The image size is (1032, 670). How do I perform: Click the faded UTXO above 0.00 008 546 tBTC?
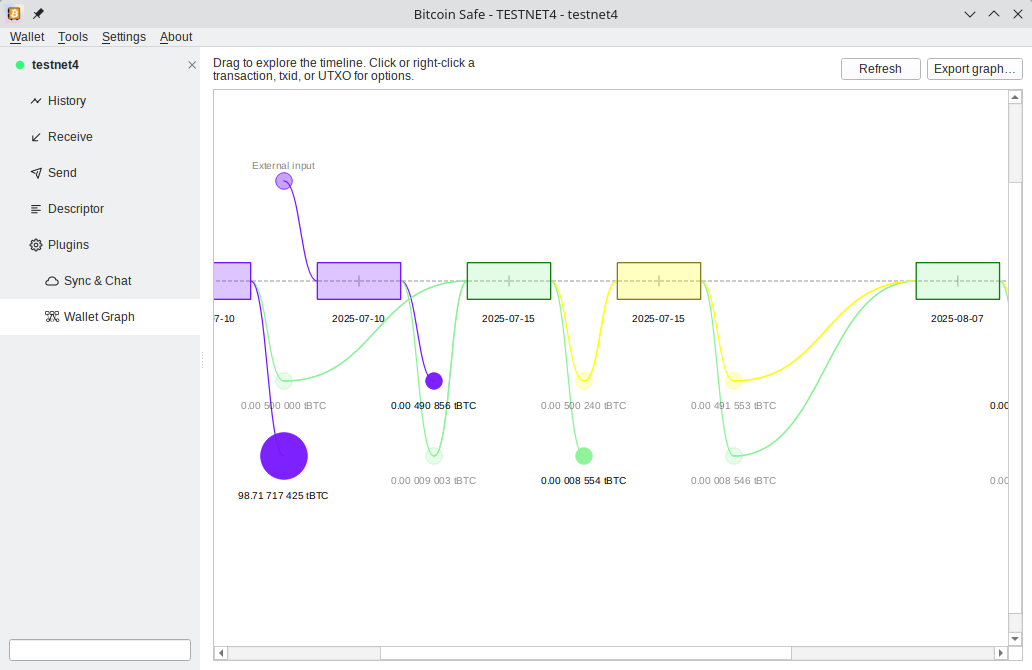click(x=734, y=455)
